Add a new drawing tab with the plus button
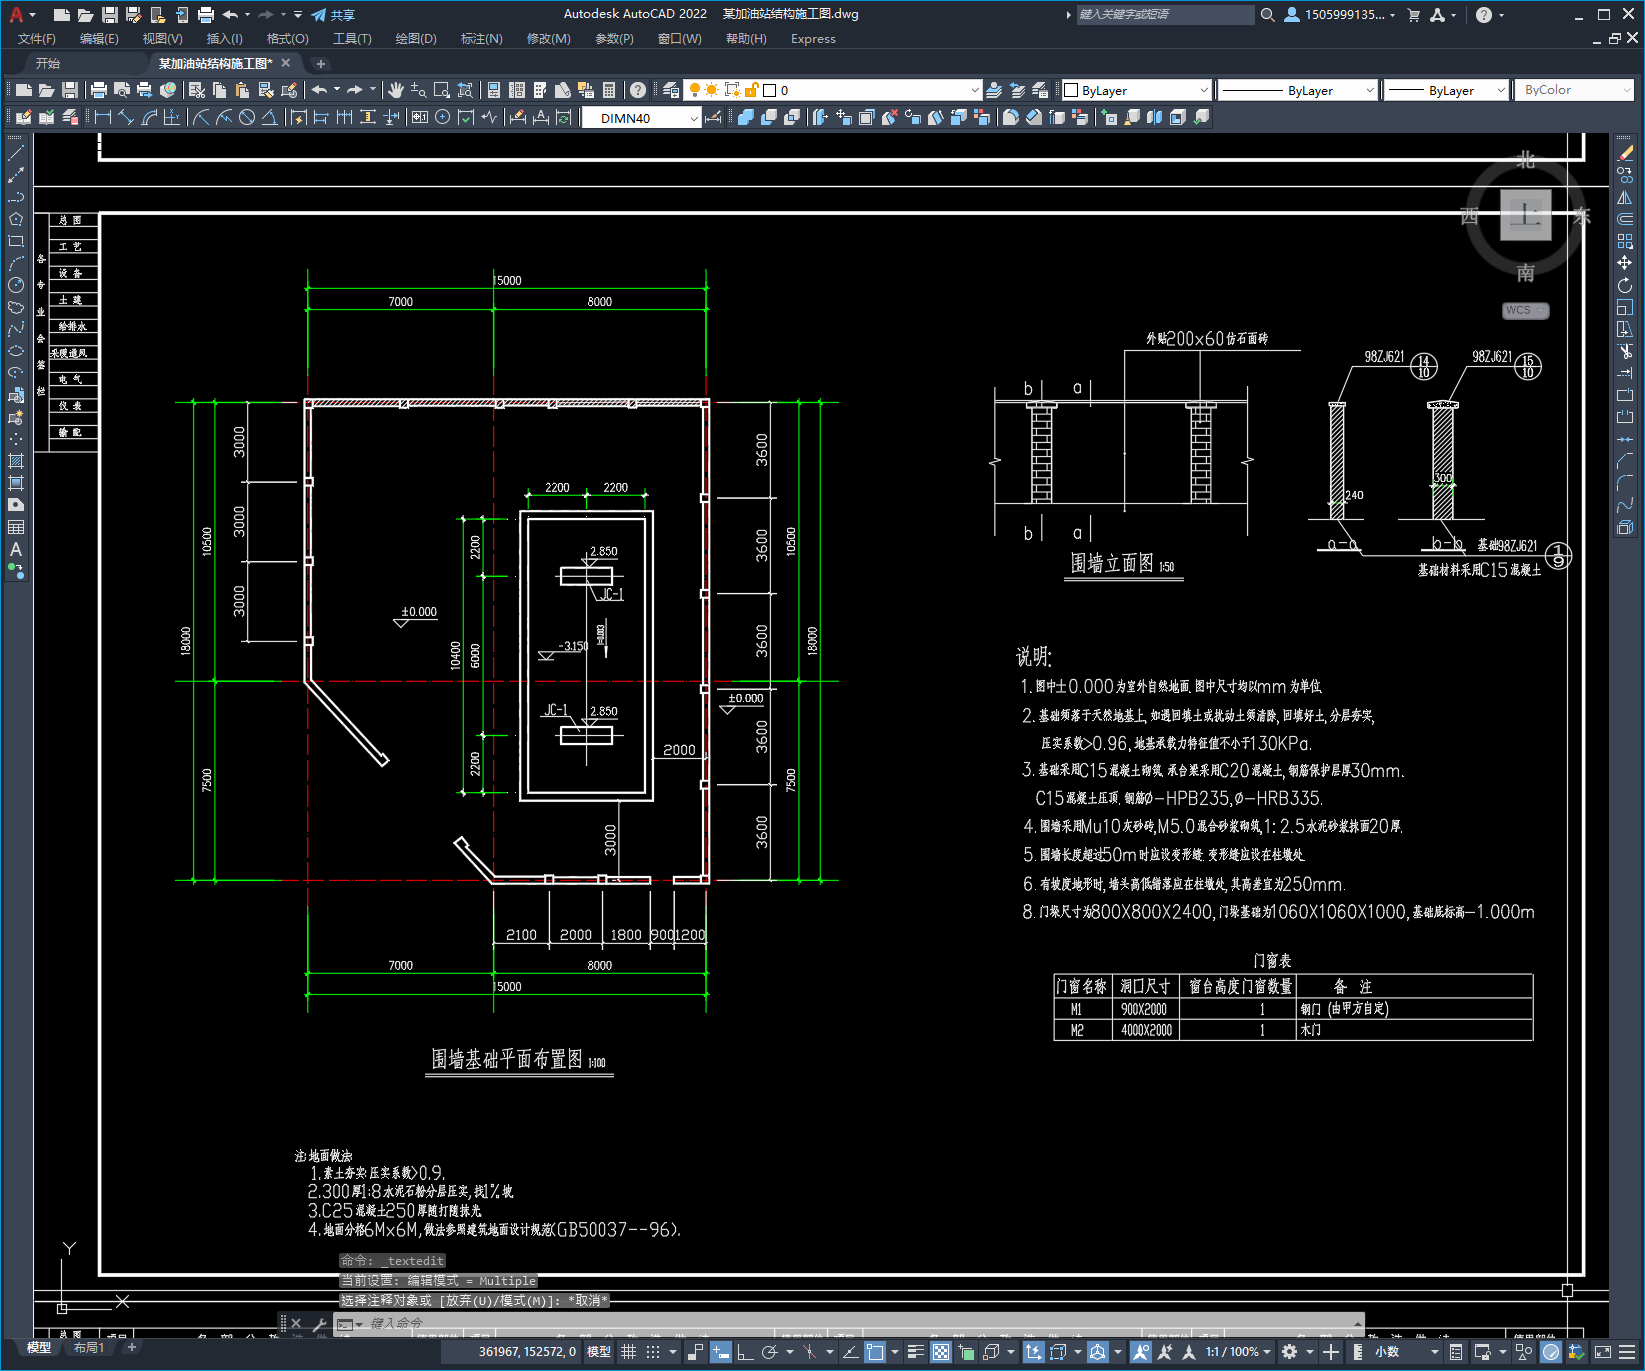Screen dimensions: 1645x1371 click(321, 64)
